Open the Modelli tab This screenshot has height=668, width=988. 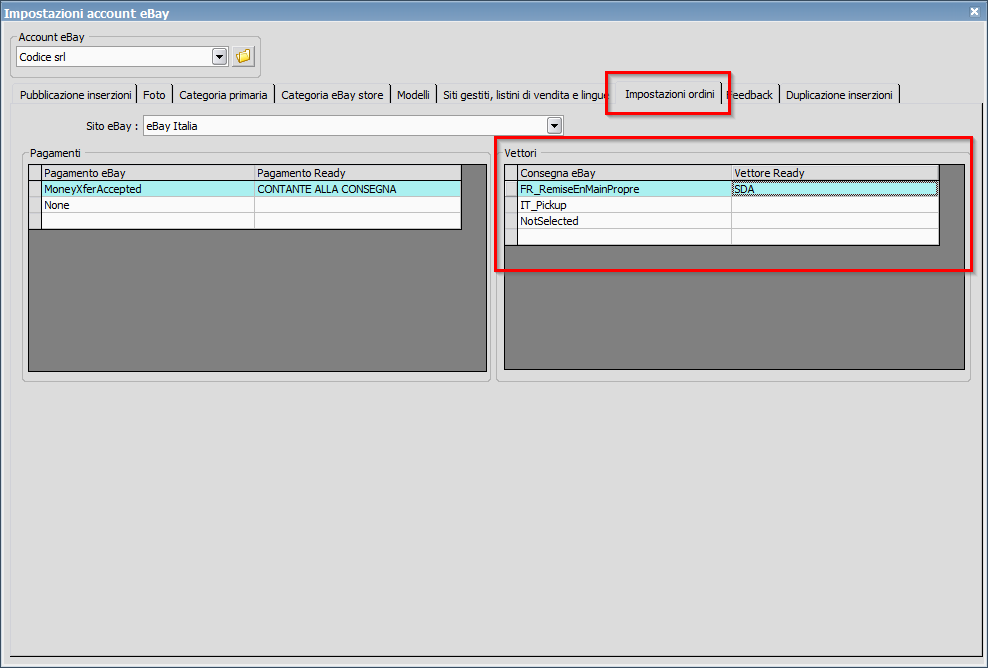[413, 95]
